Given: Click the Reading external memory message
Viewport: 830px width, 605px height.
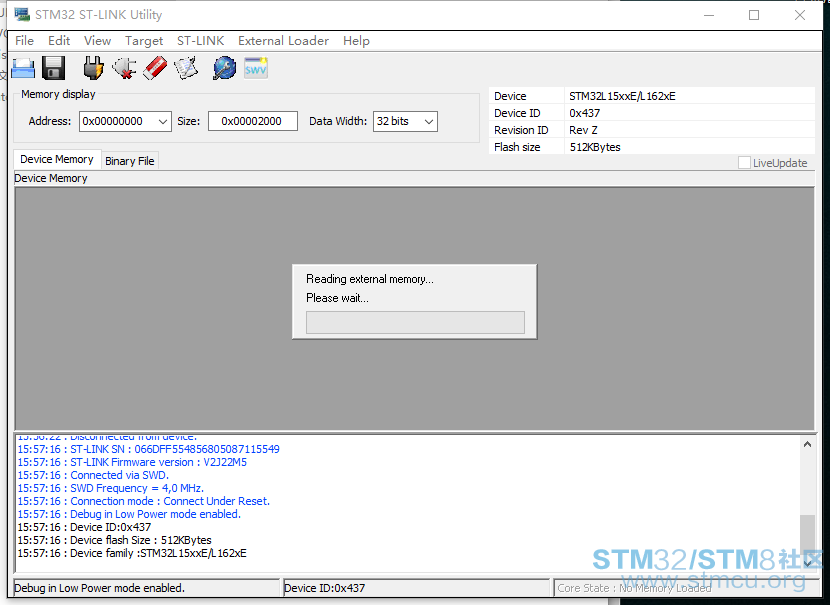Looking at the screenshot, I should tap(369, 279).
